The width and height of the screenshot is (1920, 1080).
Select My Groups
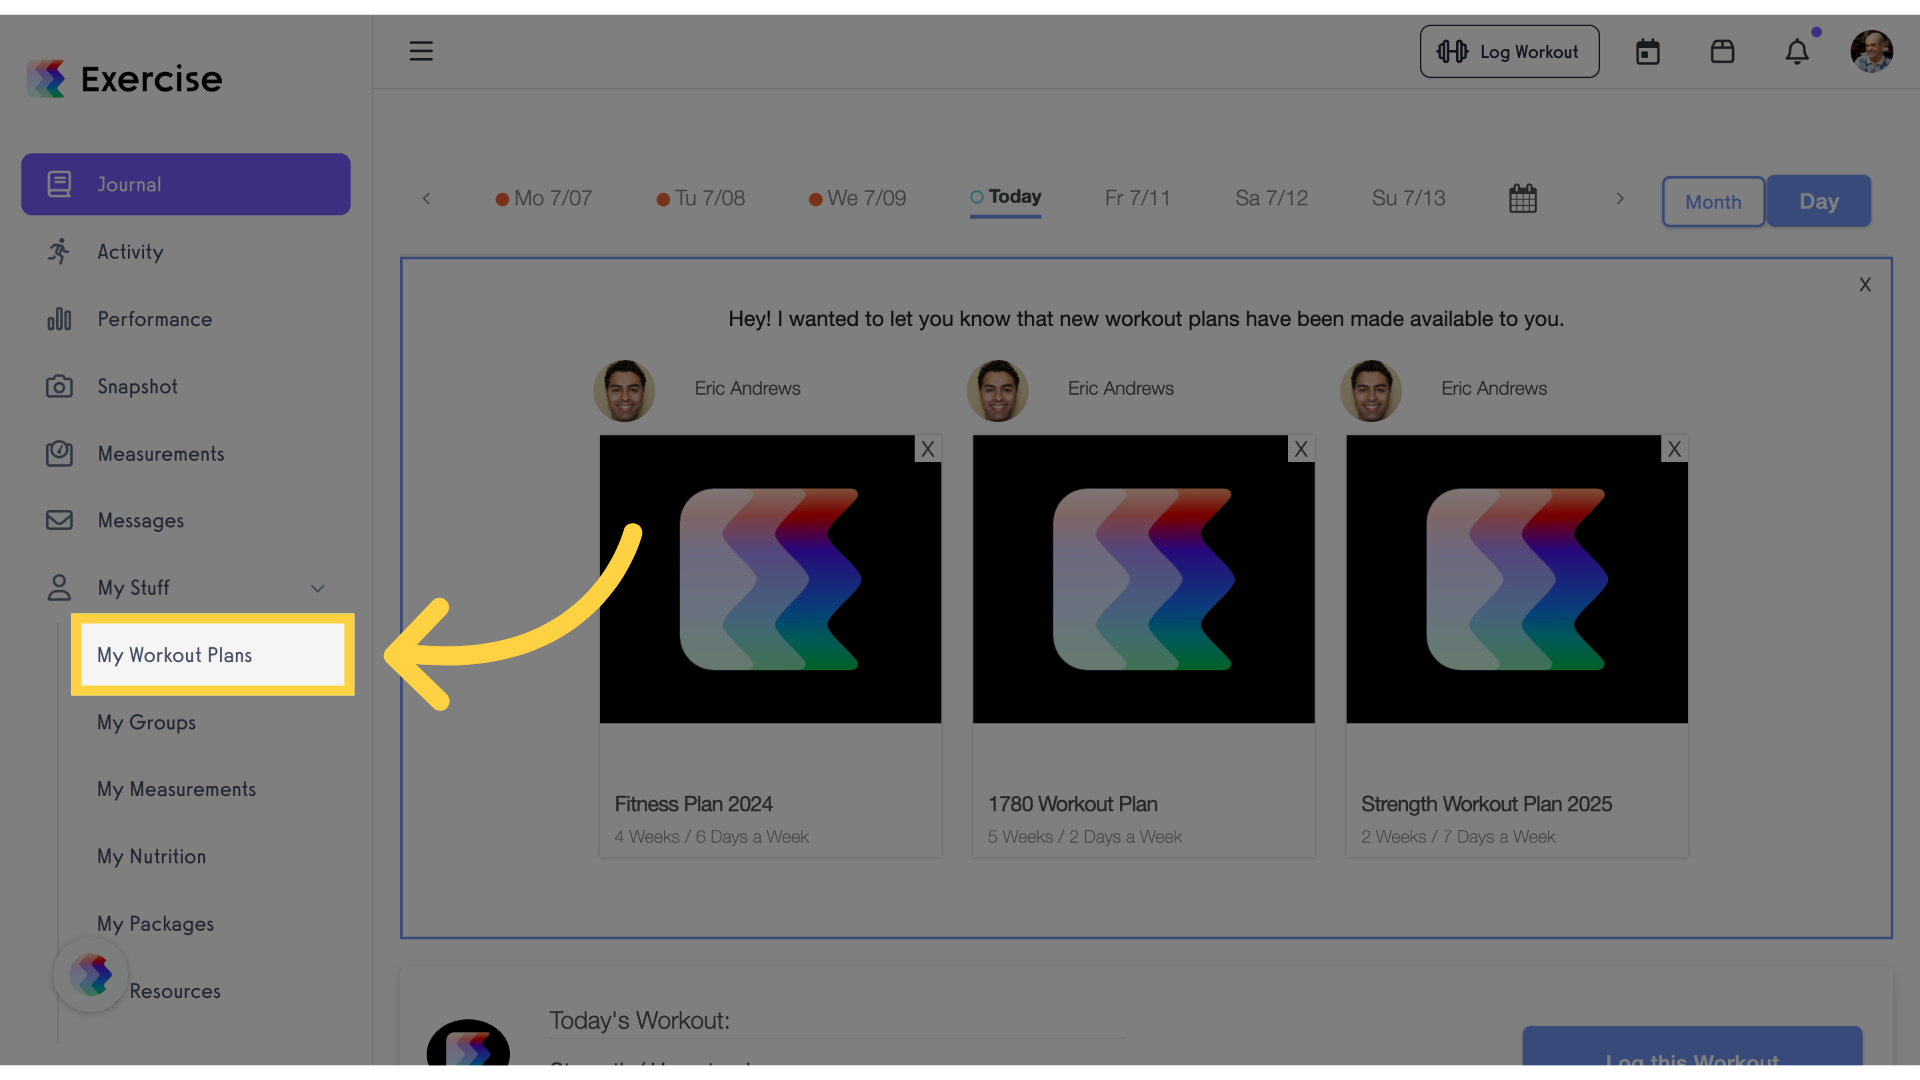coord(146,722)
